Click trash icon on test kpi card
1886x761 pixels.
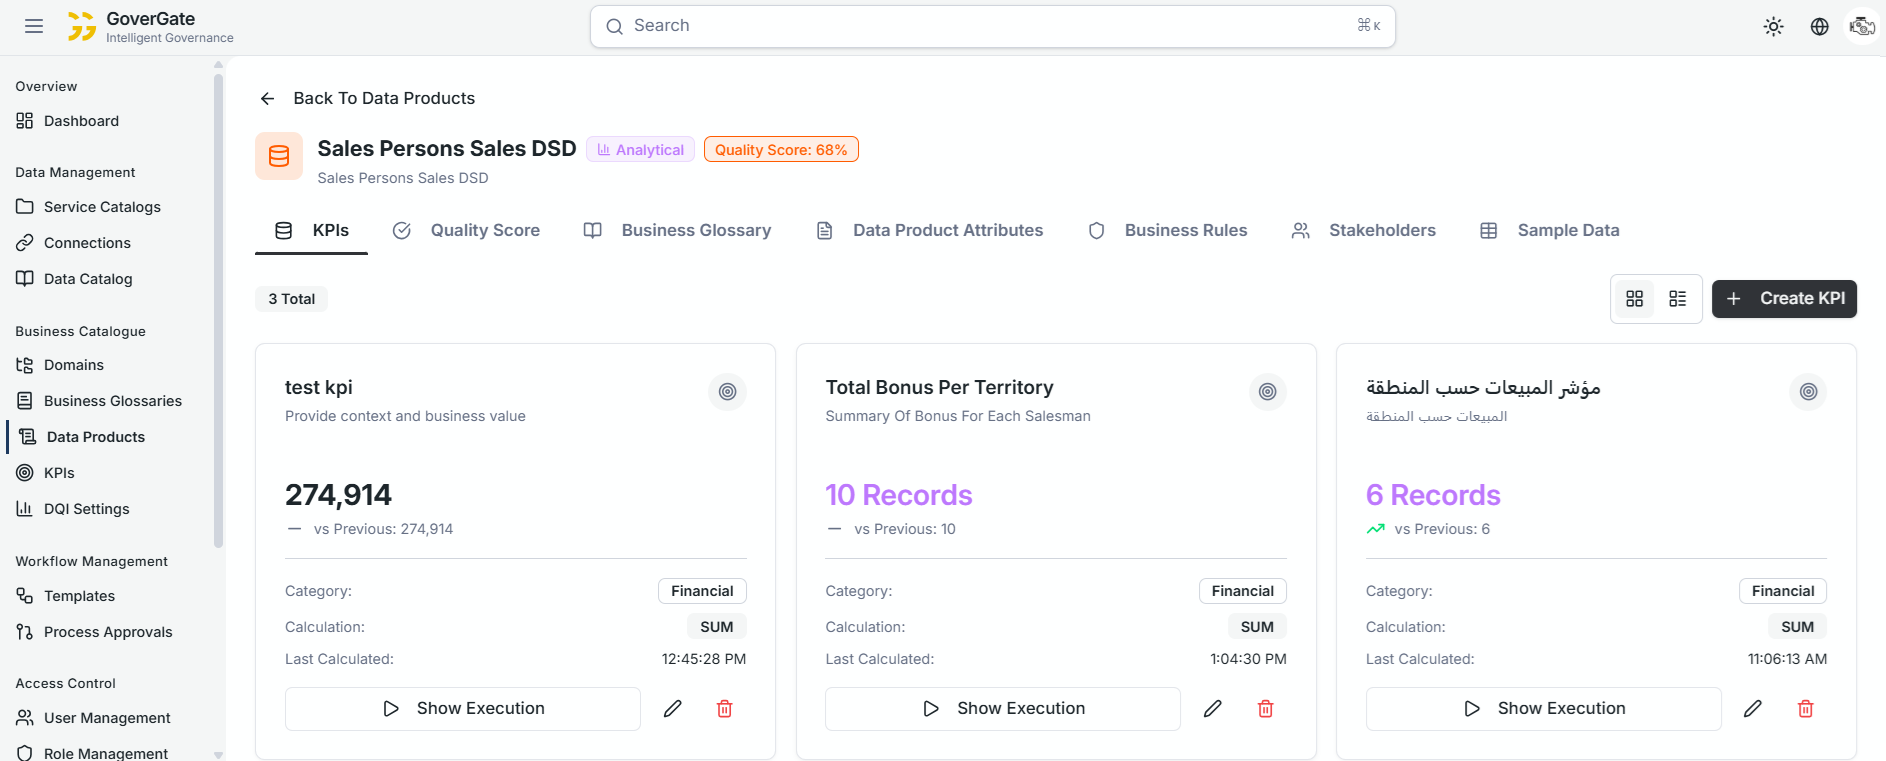click(725, 709)
